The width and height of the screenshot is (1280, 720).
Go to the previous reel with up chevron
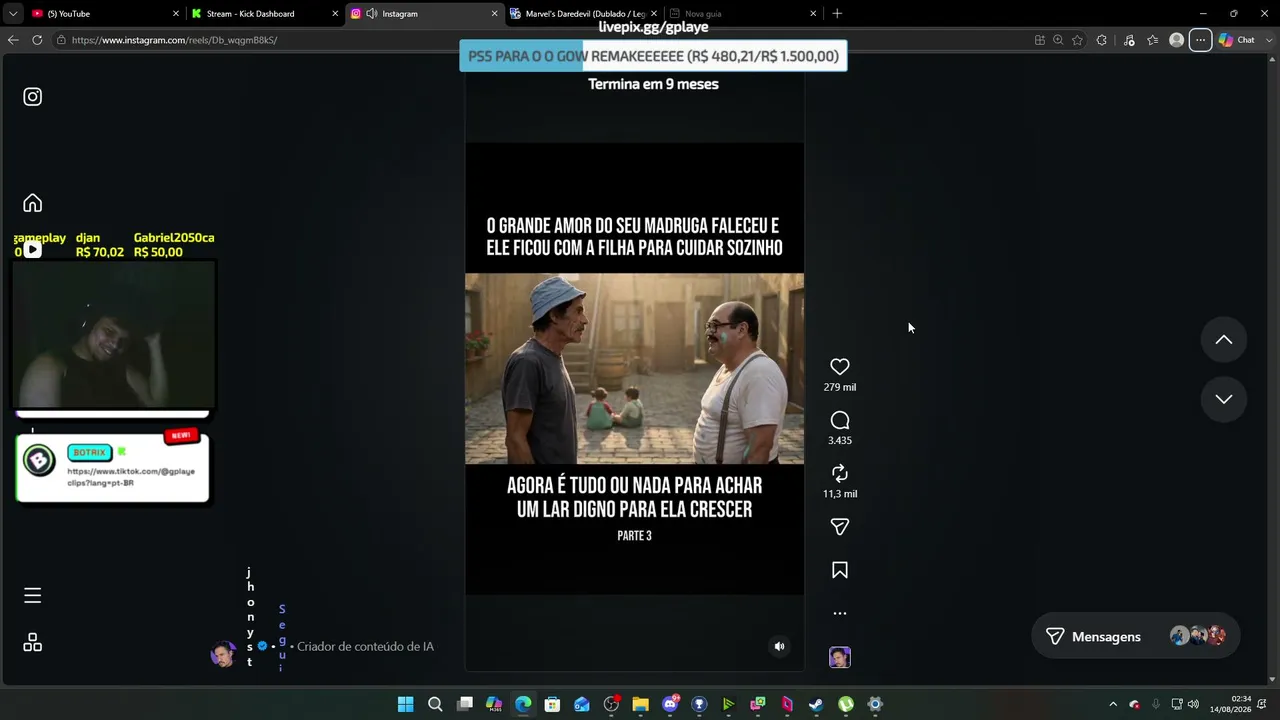tap(1224, 340)
